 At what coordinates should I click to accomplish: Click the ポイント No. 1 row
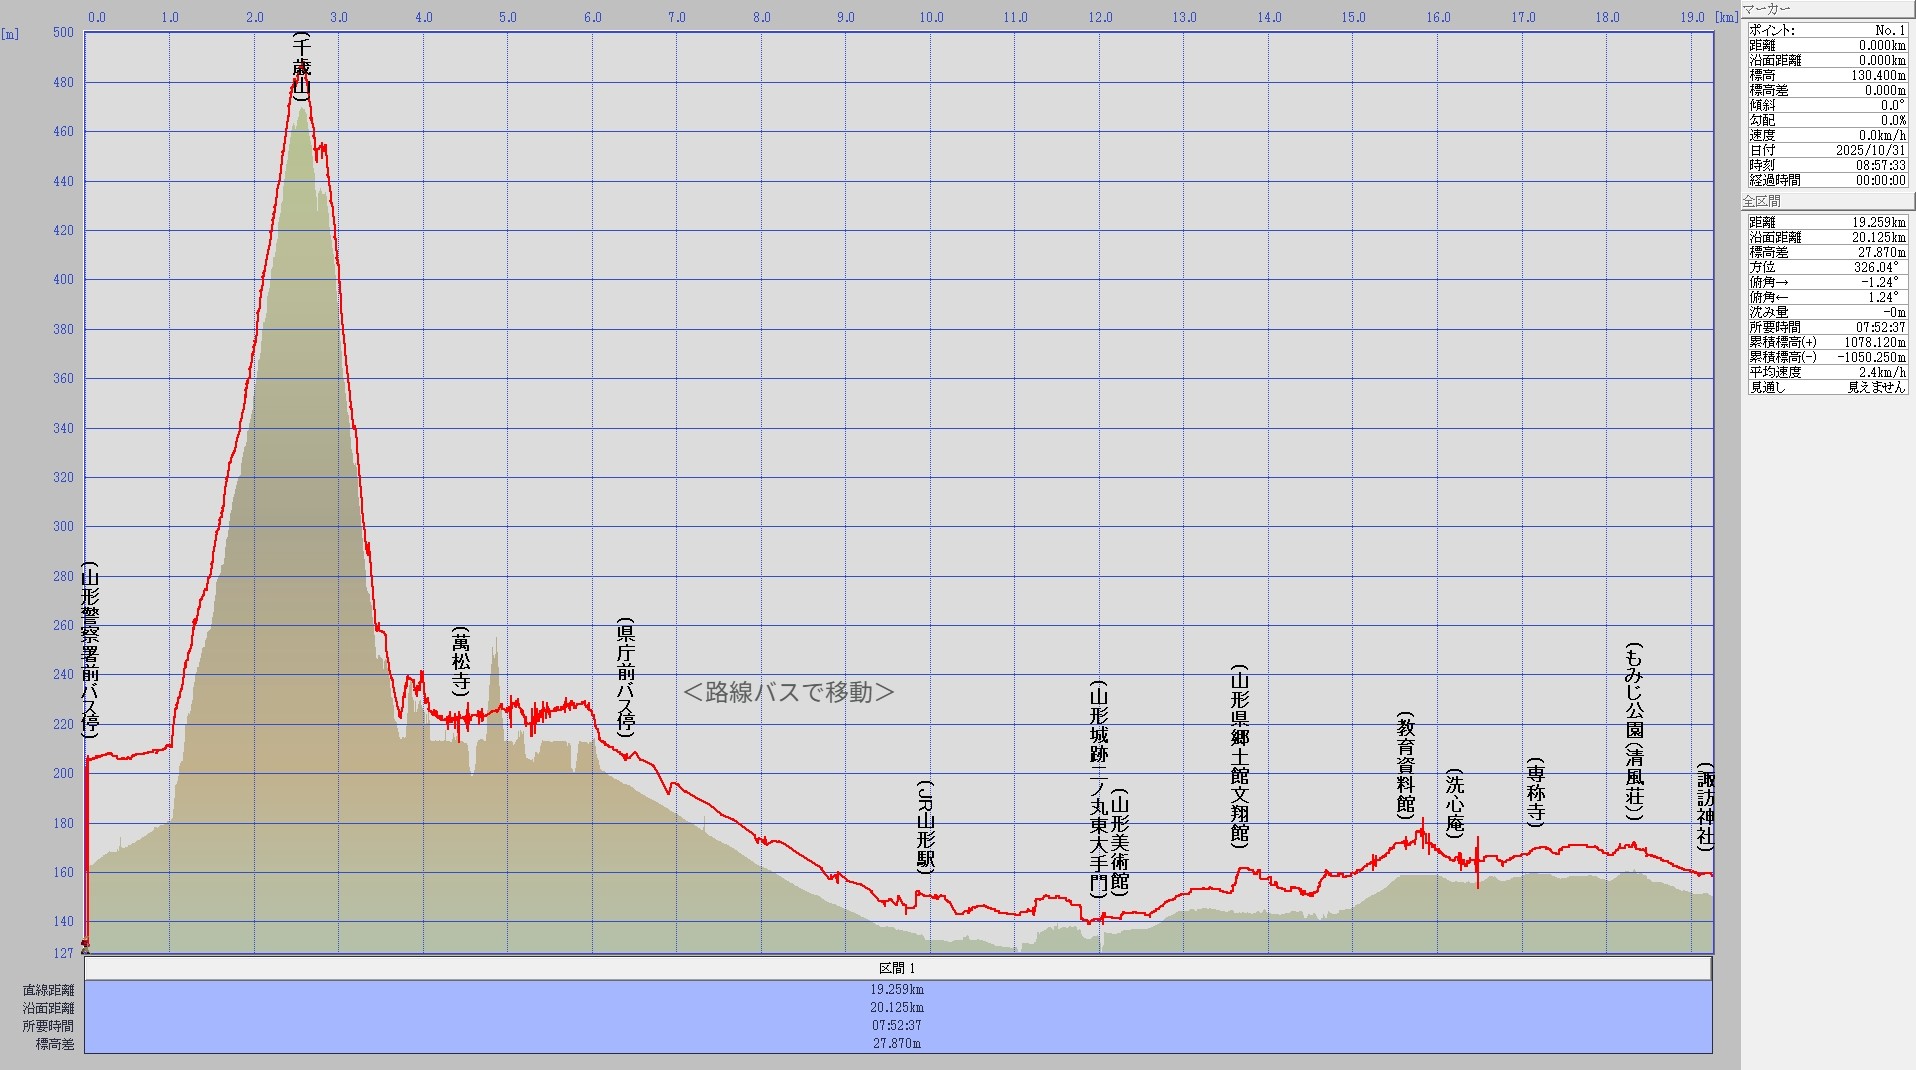tap(1827, 30)
